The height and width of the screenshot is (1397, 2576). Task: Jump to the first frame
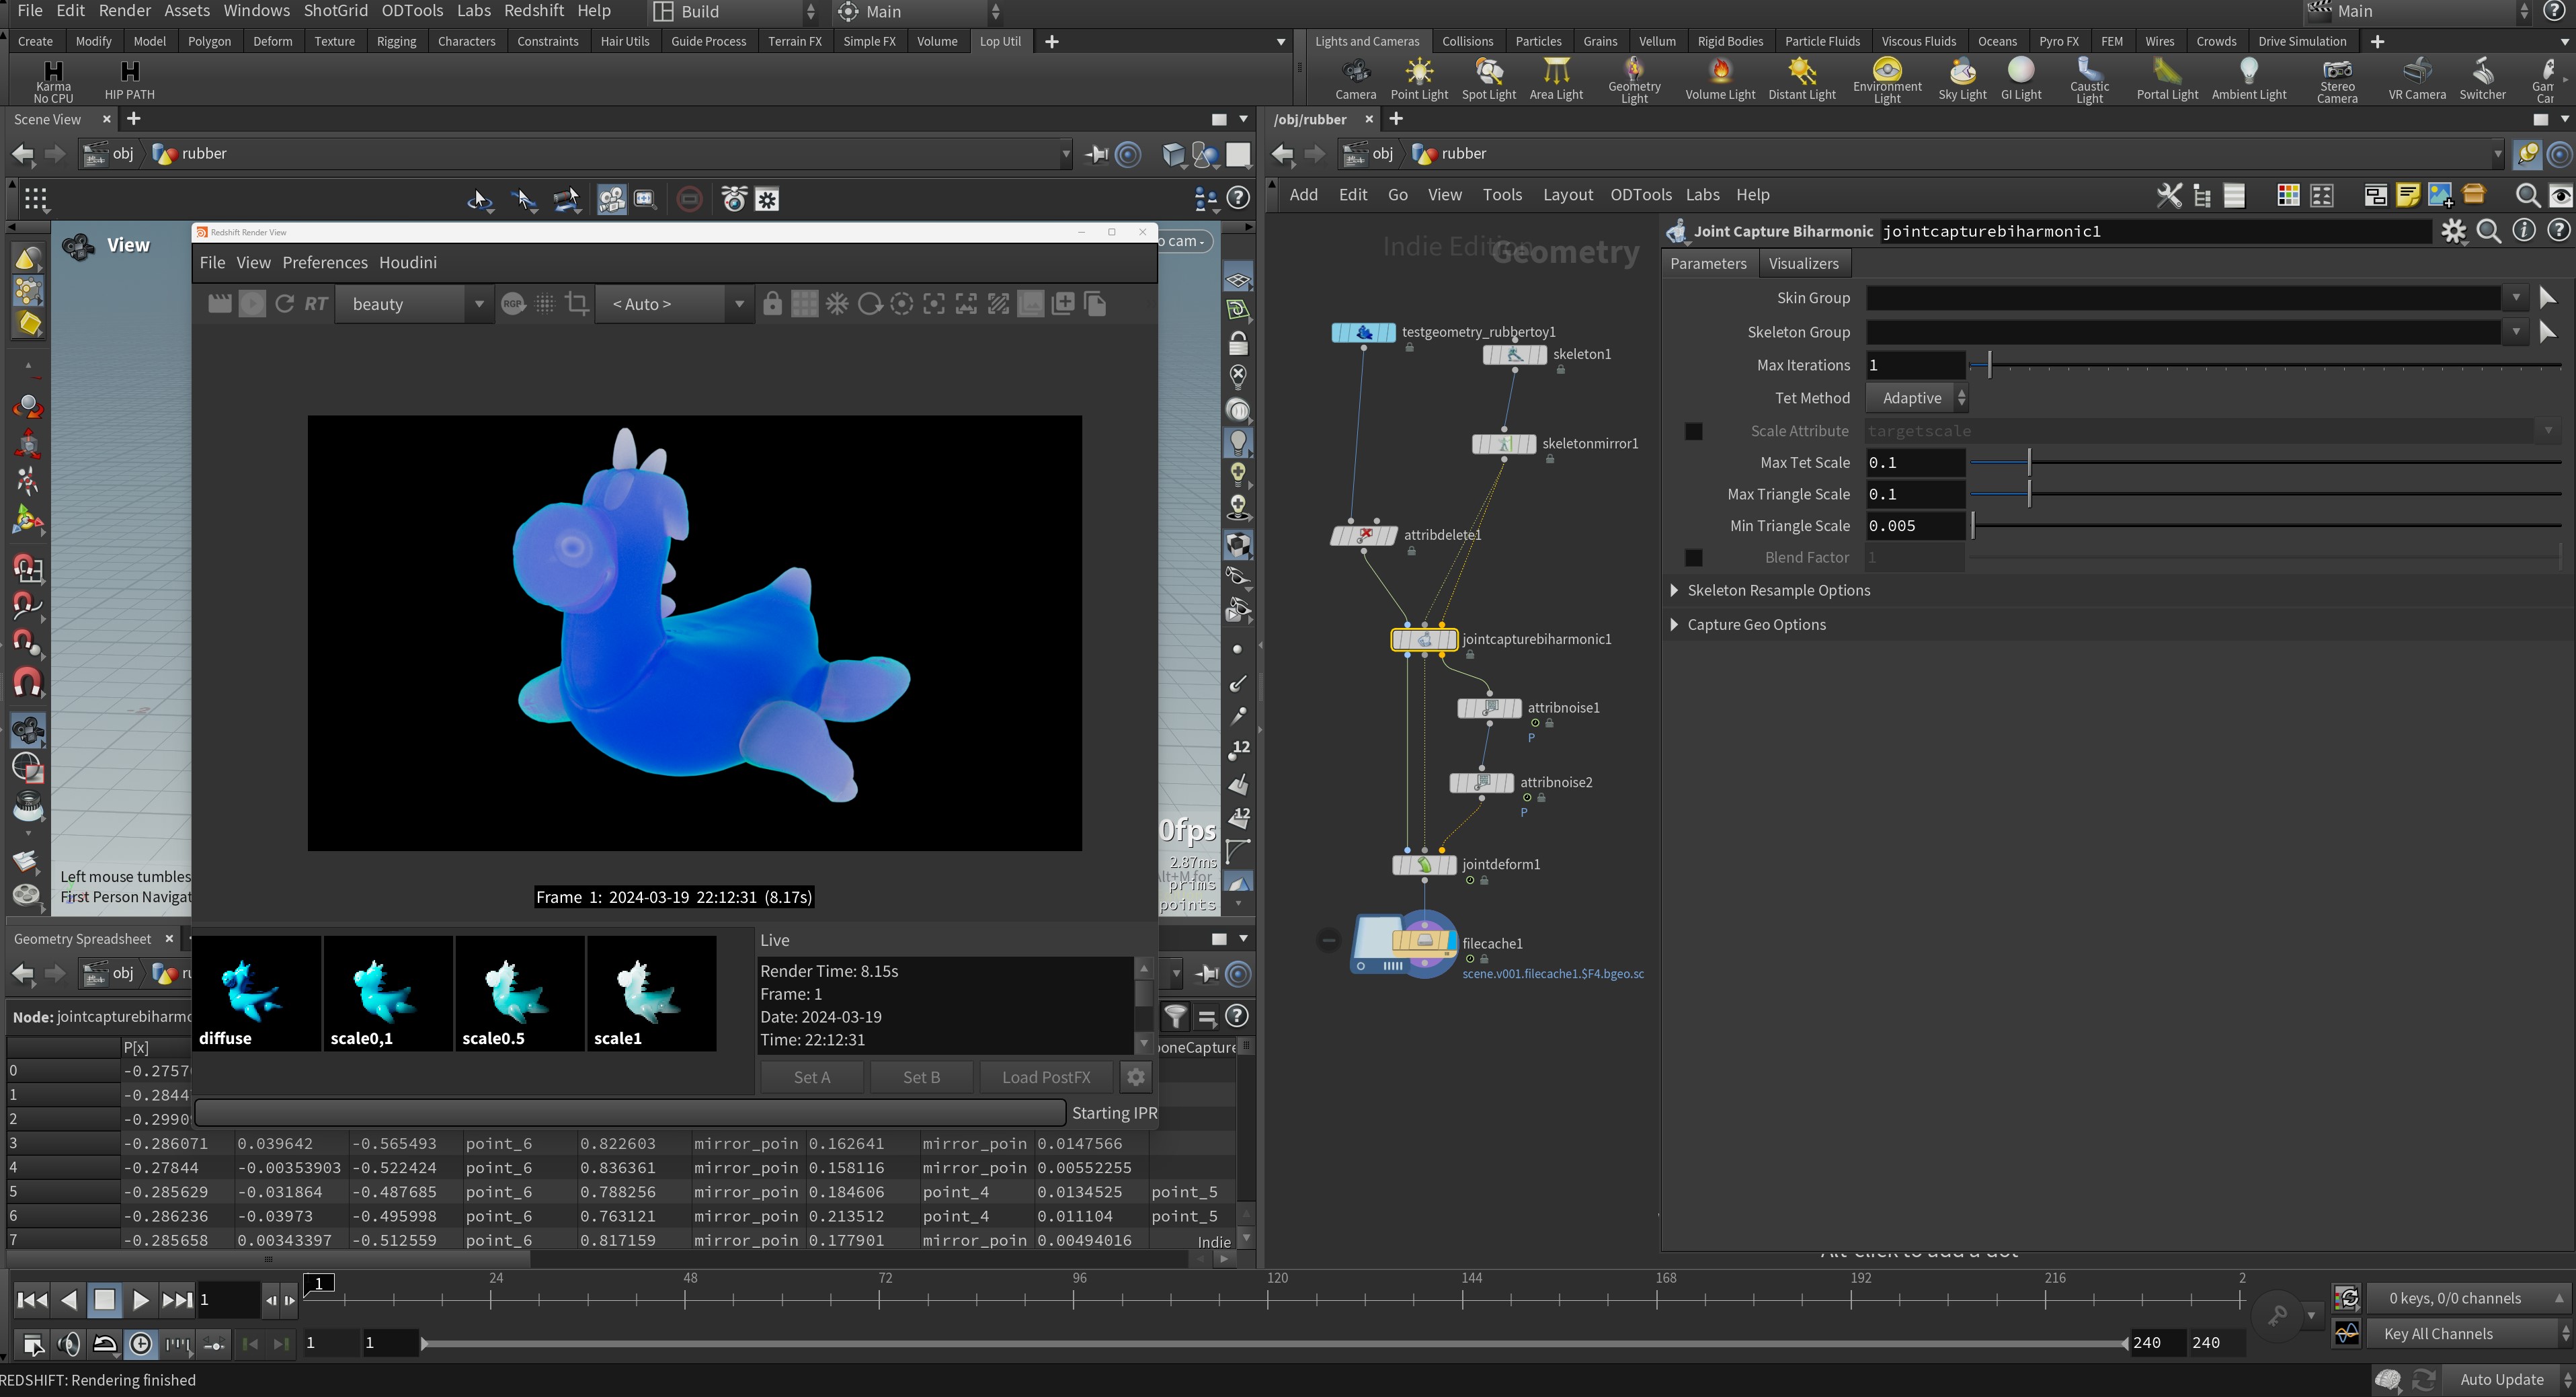32,1300
